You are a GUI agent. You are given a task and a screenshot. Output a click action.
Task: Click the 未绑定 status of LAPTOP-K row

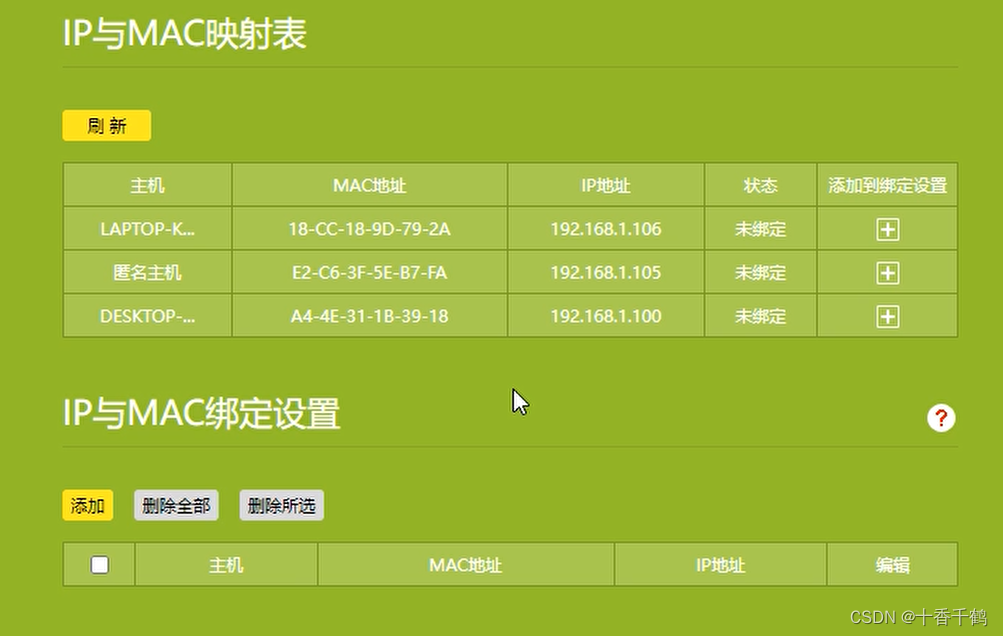coord(760,229)
